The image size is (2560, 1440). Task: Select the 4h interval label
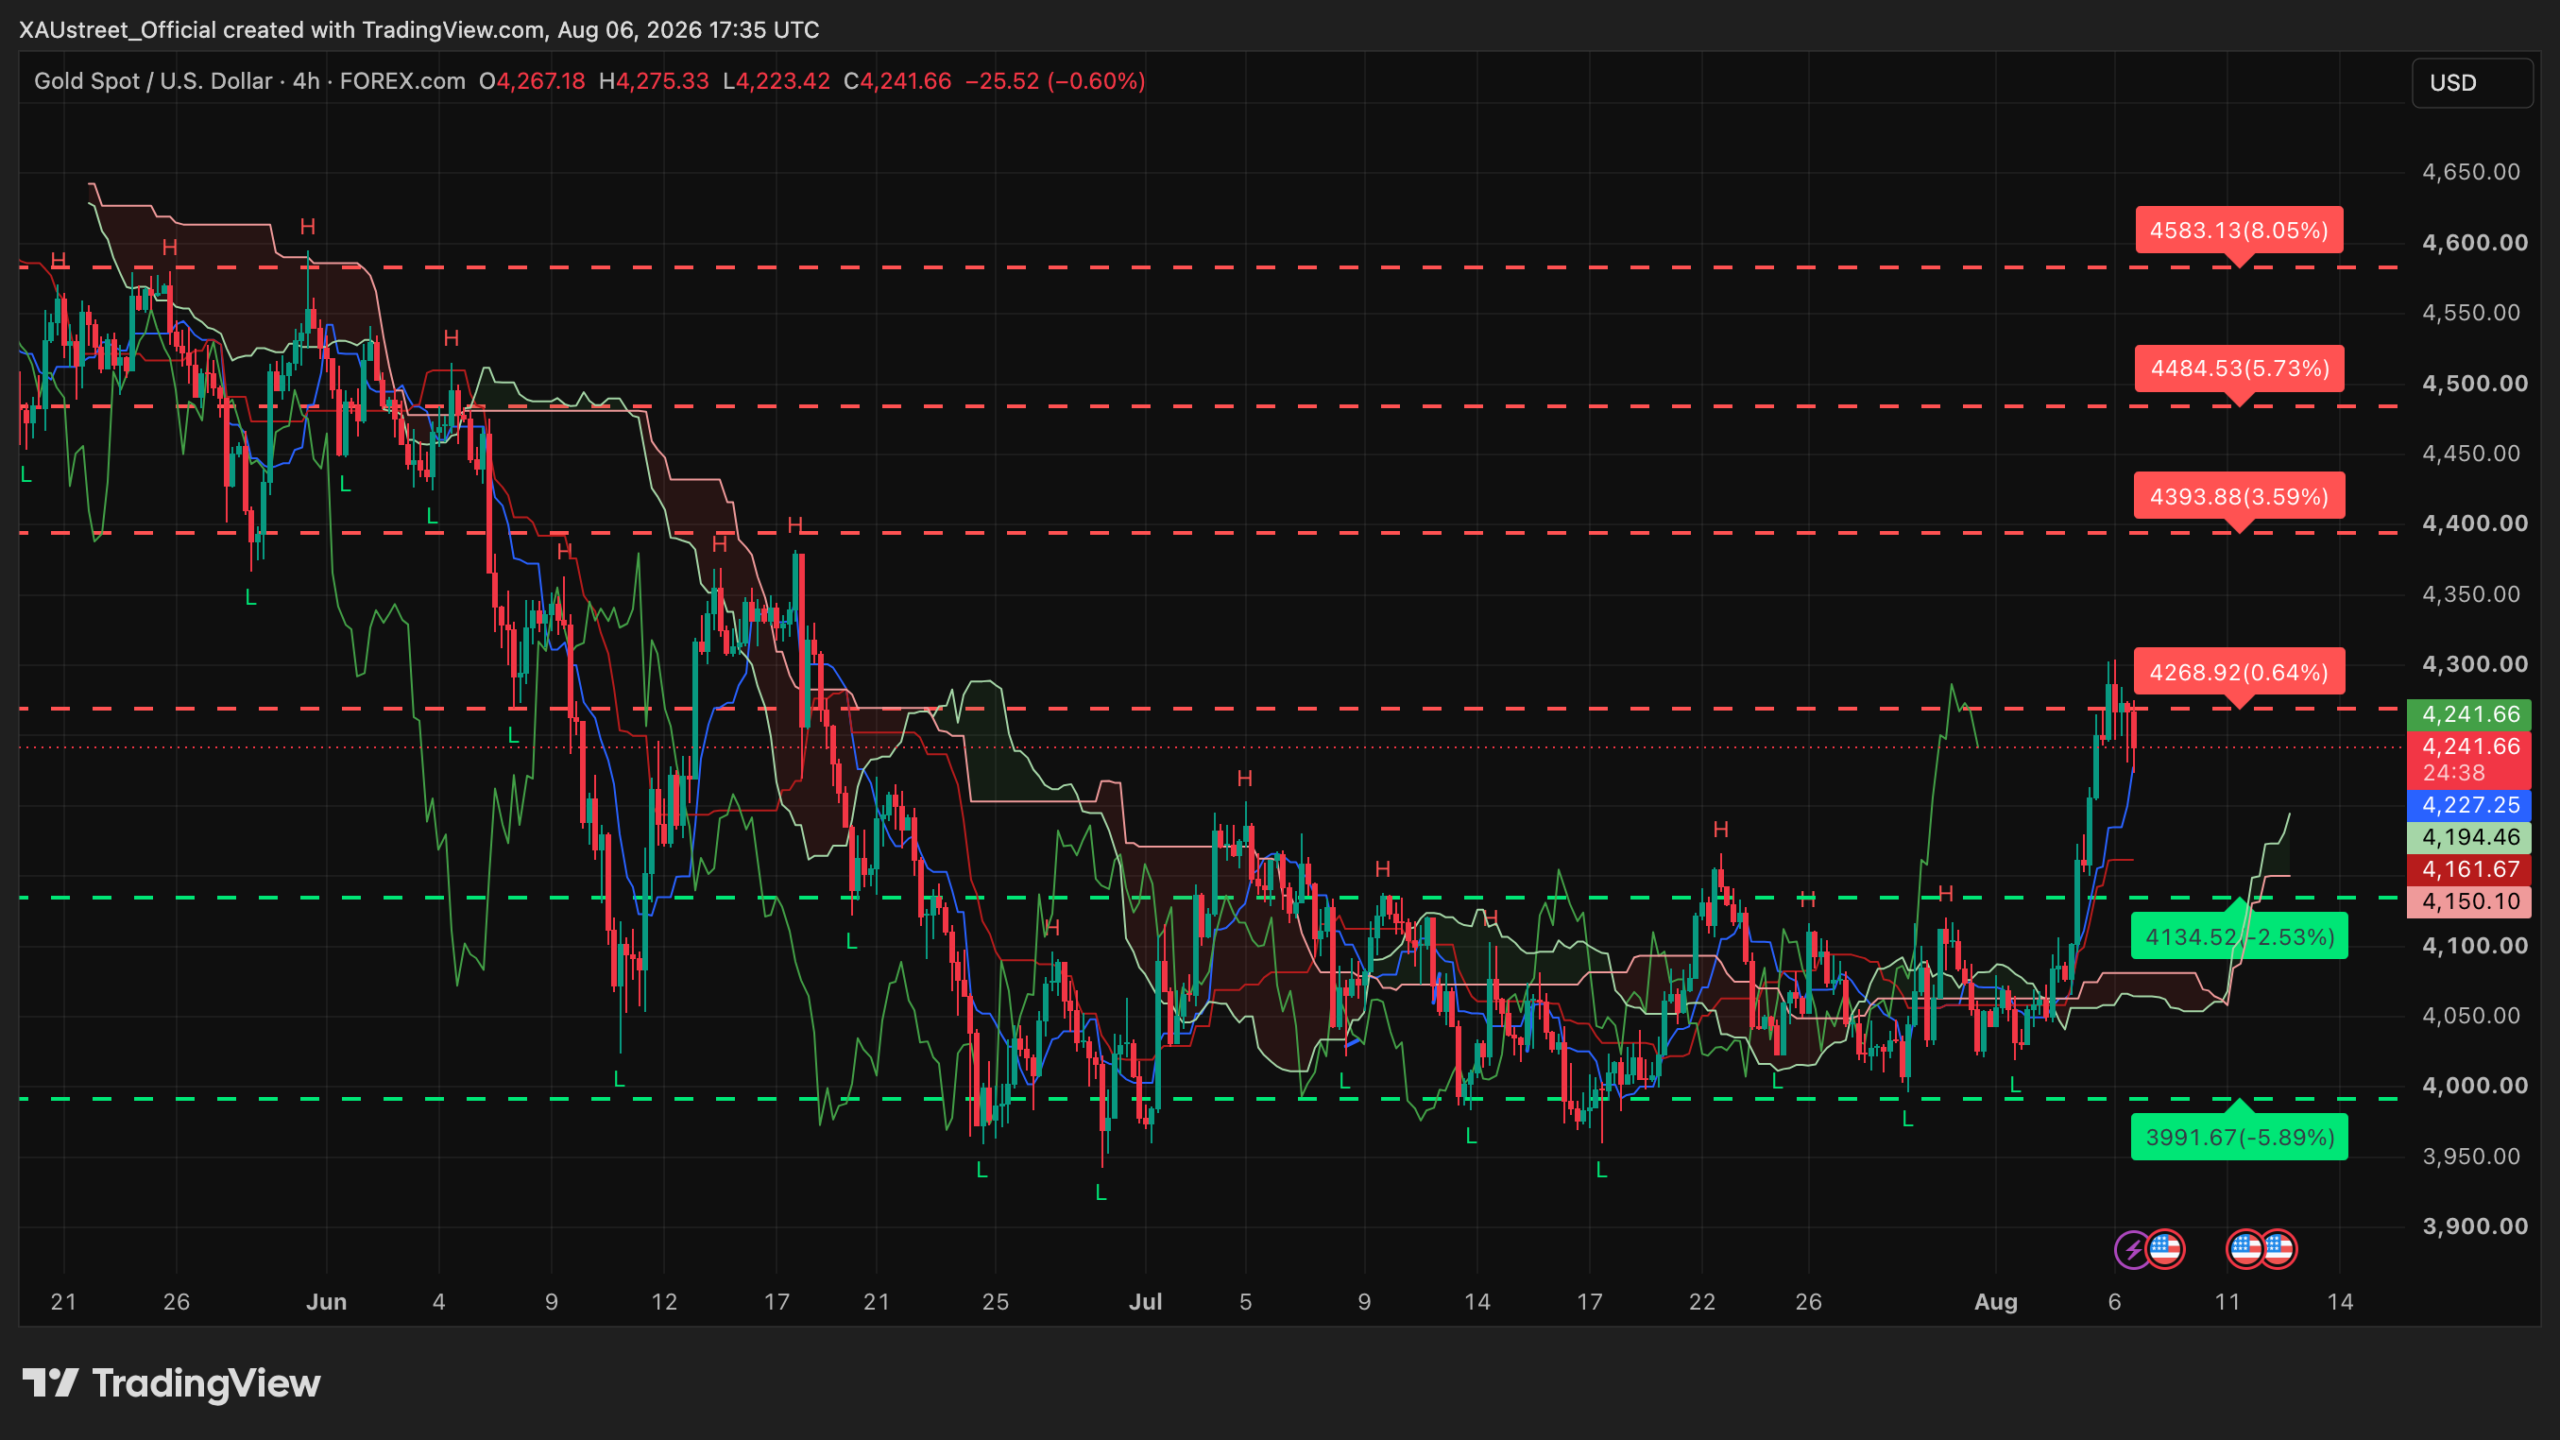click(306, 81)
